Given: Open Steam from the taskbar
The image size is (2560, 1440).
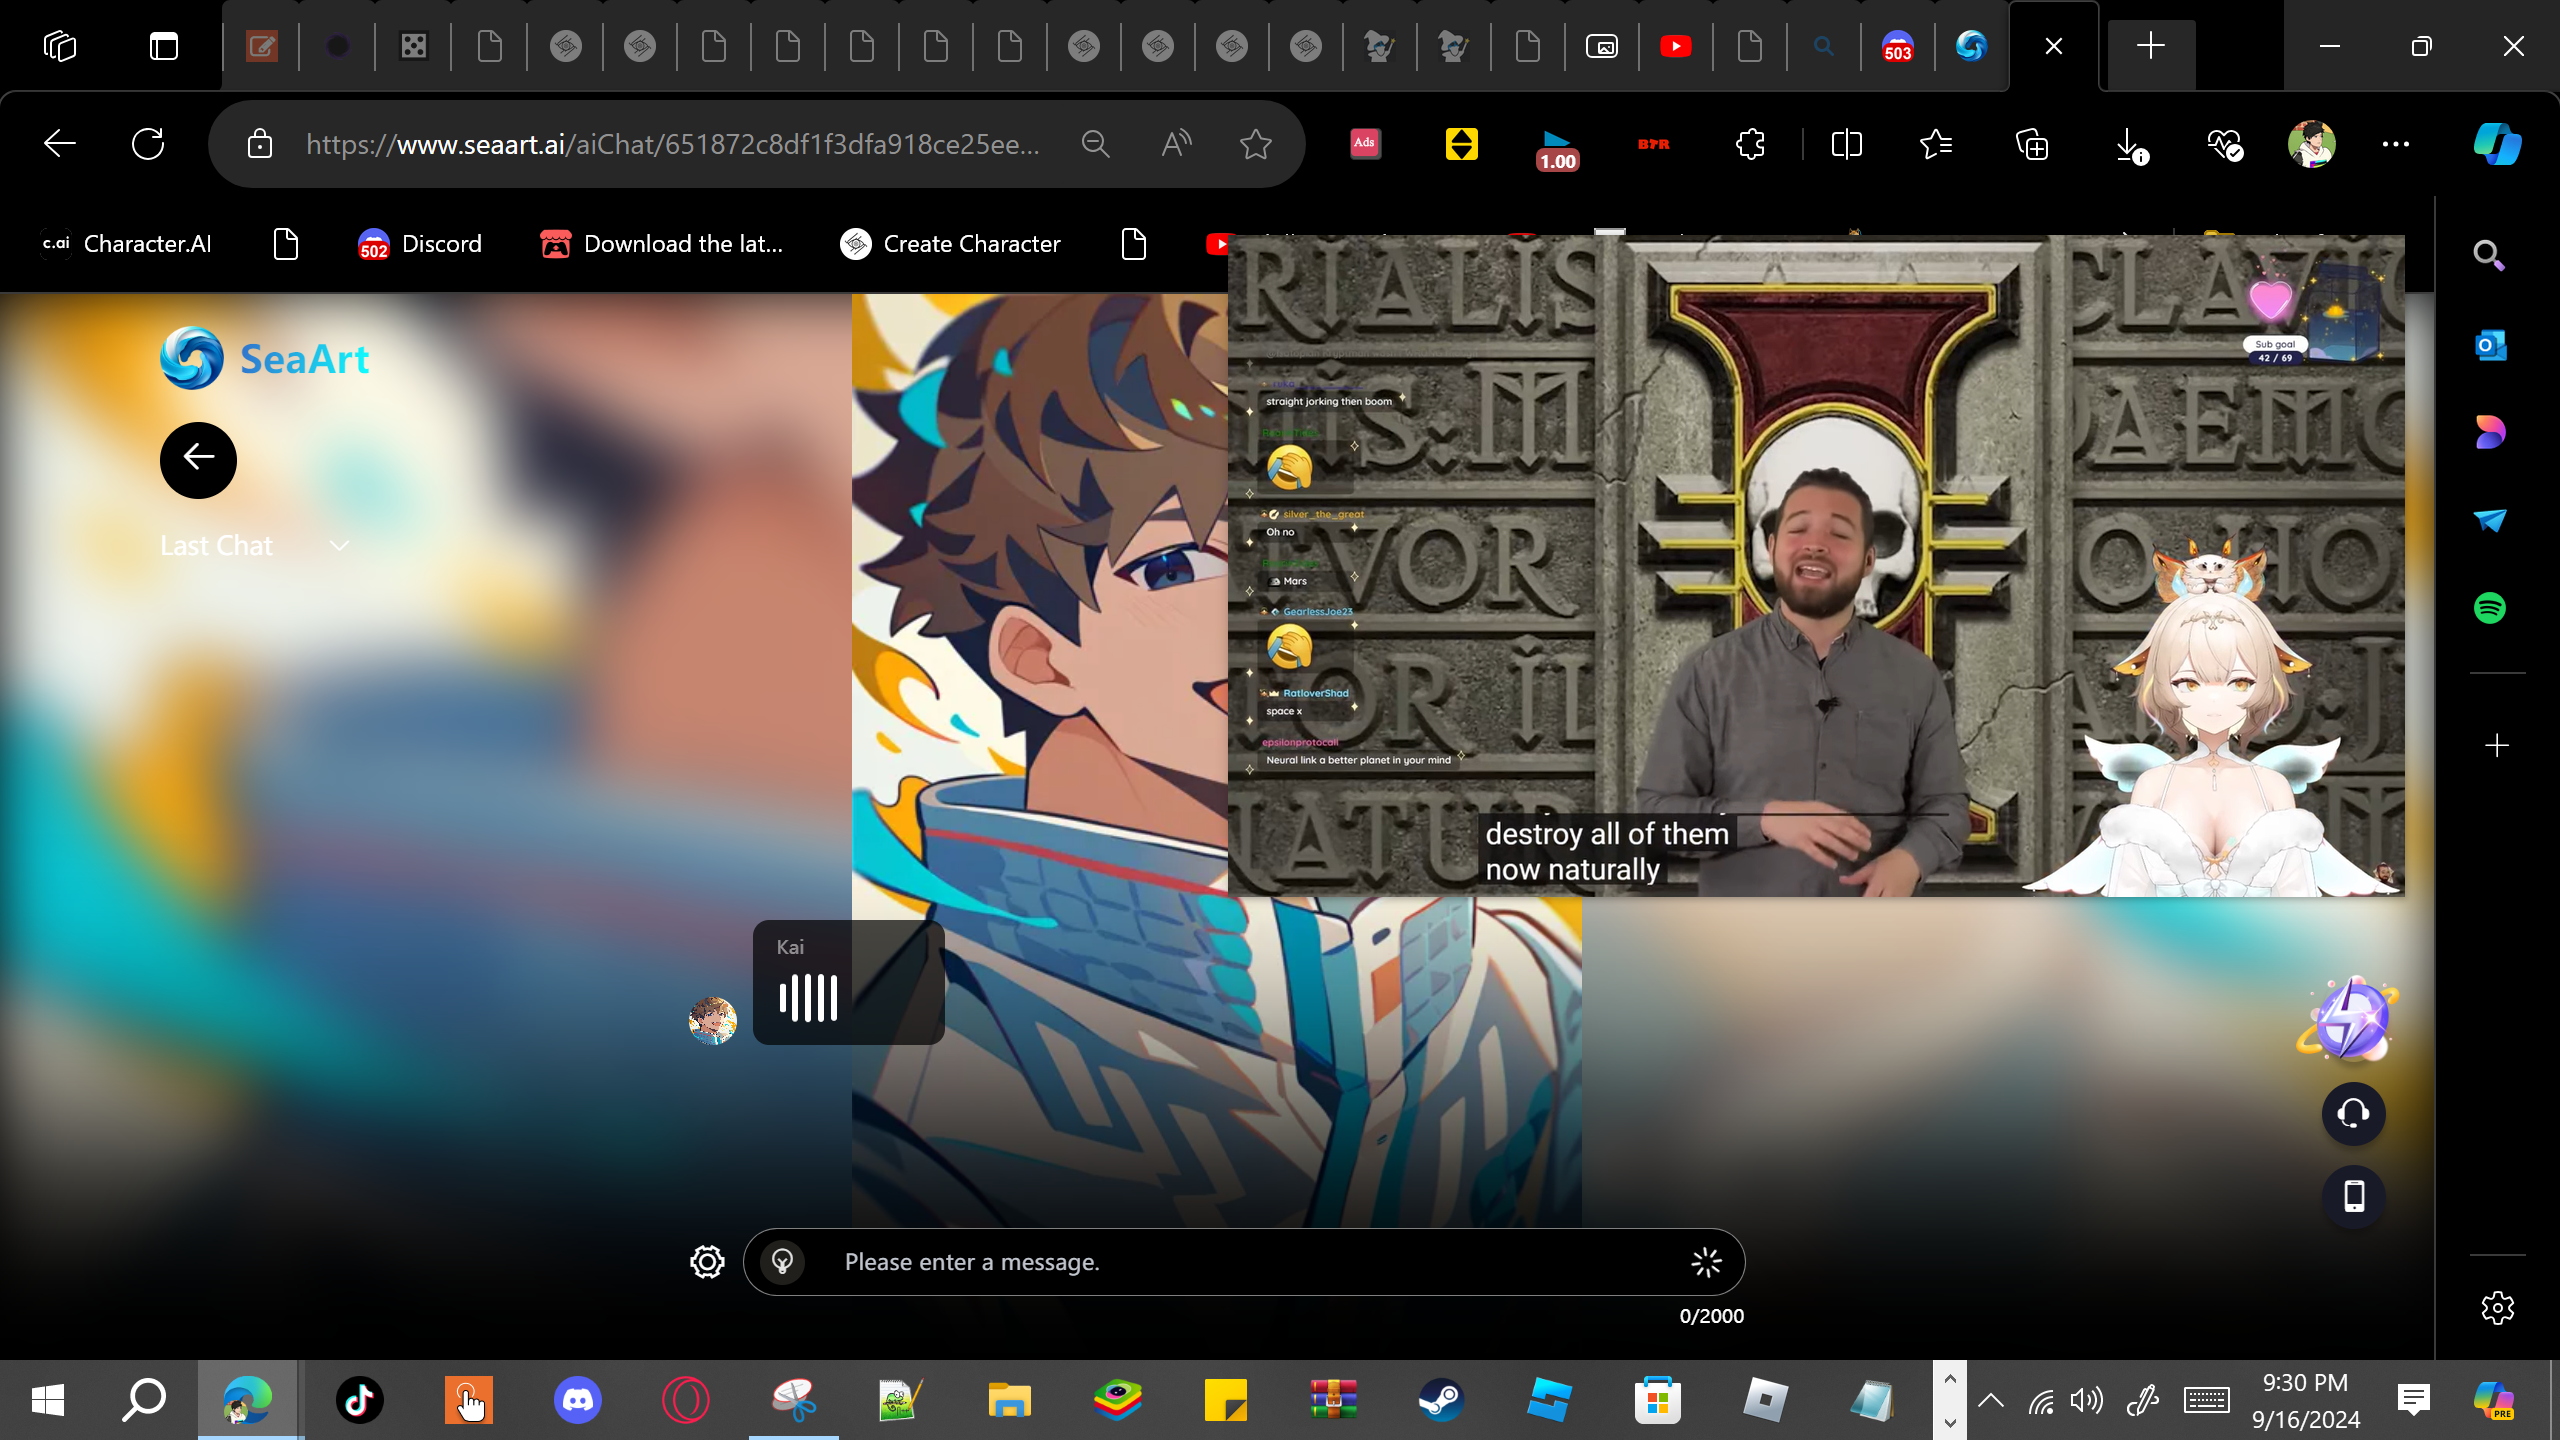Looking at the screenshot, I should tap(1441, 1400).
